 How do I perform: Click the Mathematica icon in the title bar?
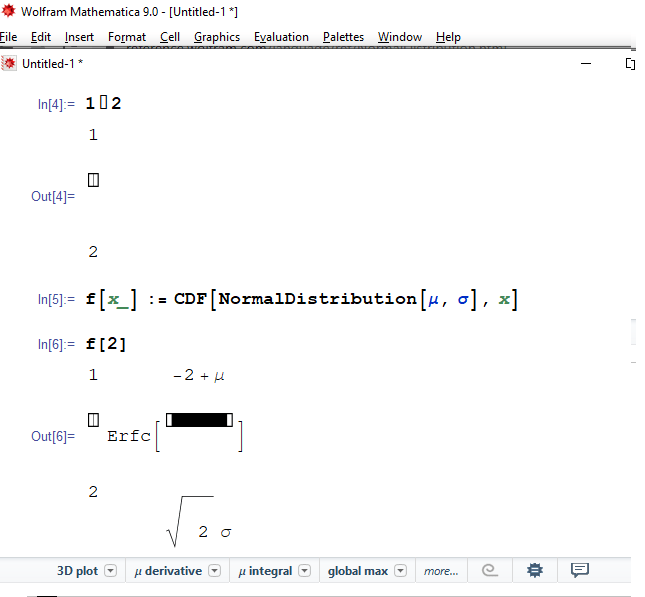pos(8,11)
